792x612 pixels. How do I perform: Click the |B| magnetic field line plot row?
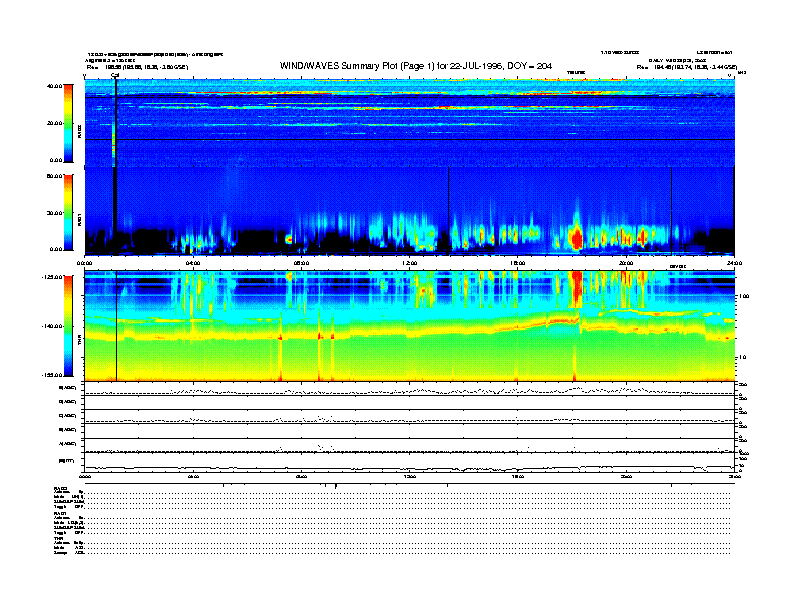click(409, 463)
